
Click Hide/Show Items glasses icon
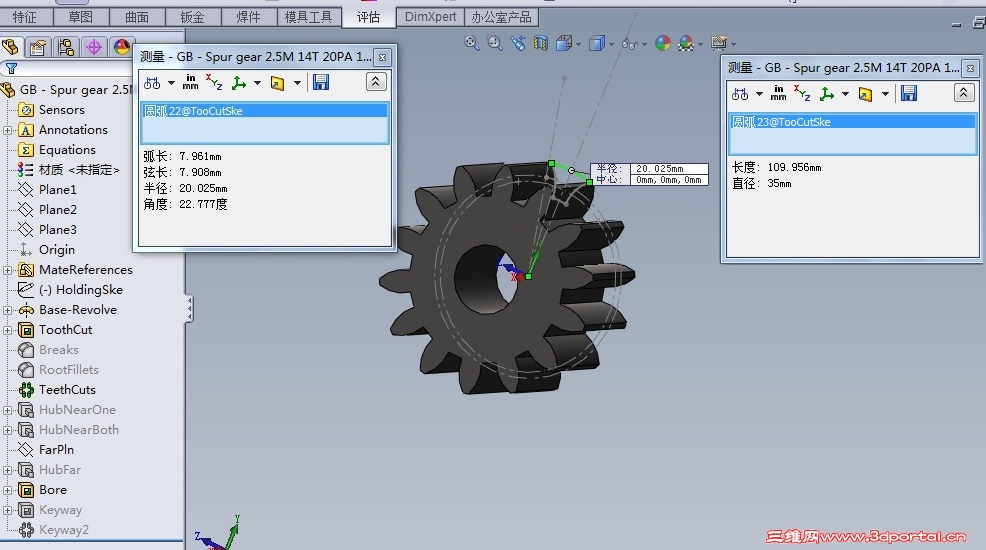coord(629,43)
